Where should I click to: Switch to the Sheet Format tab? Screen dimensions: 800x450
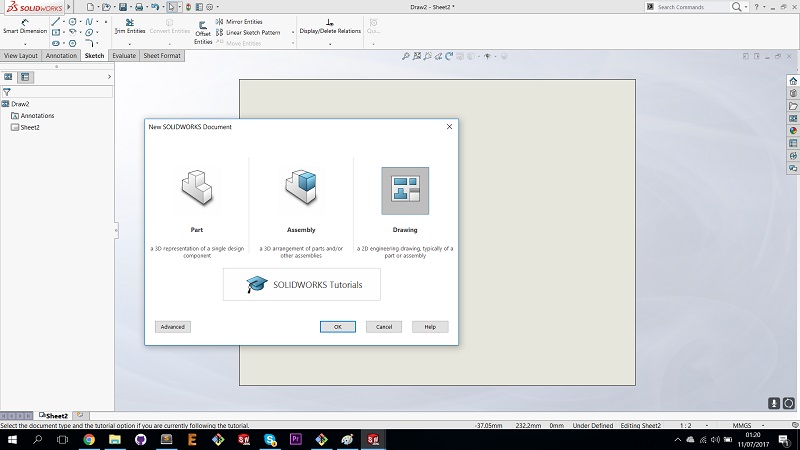pyautogui.click(x=162, y=56)
